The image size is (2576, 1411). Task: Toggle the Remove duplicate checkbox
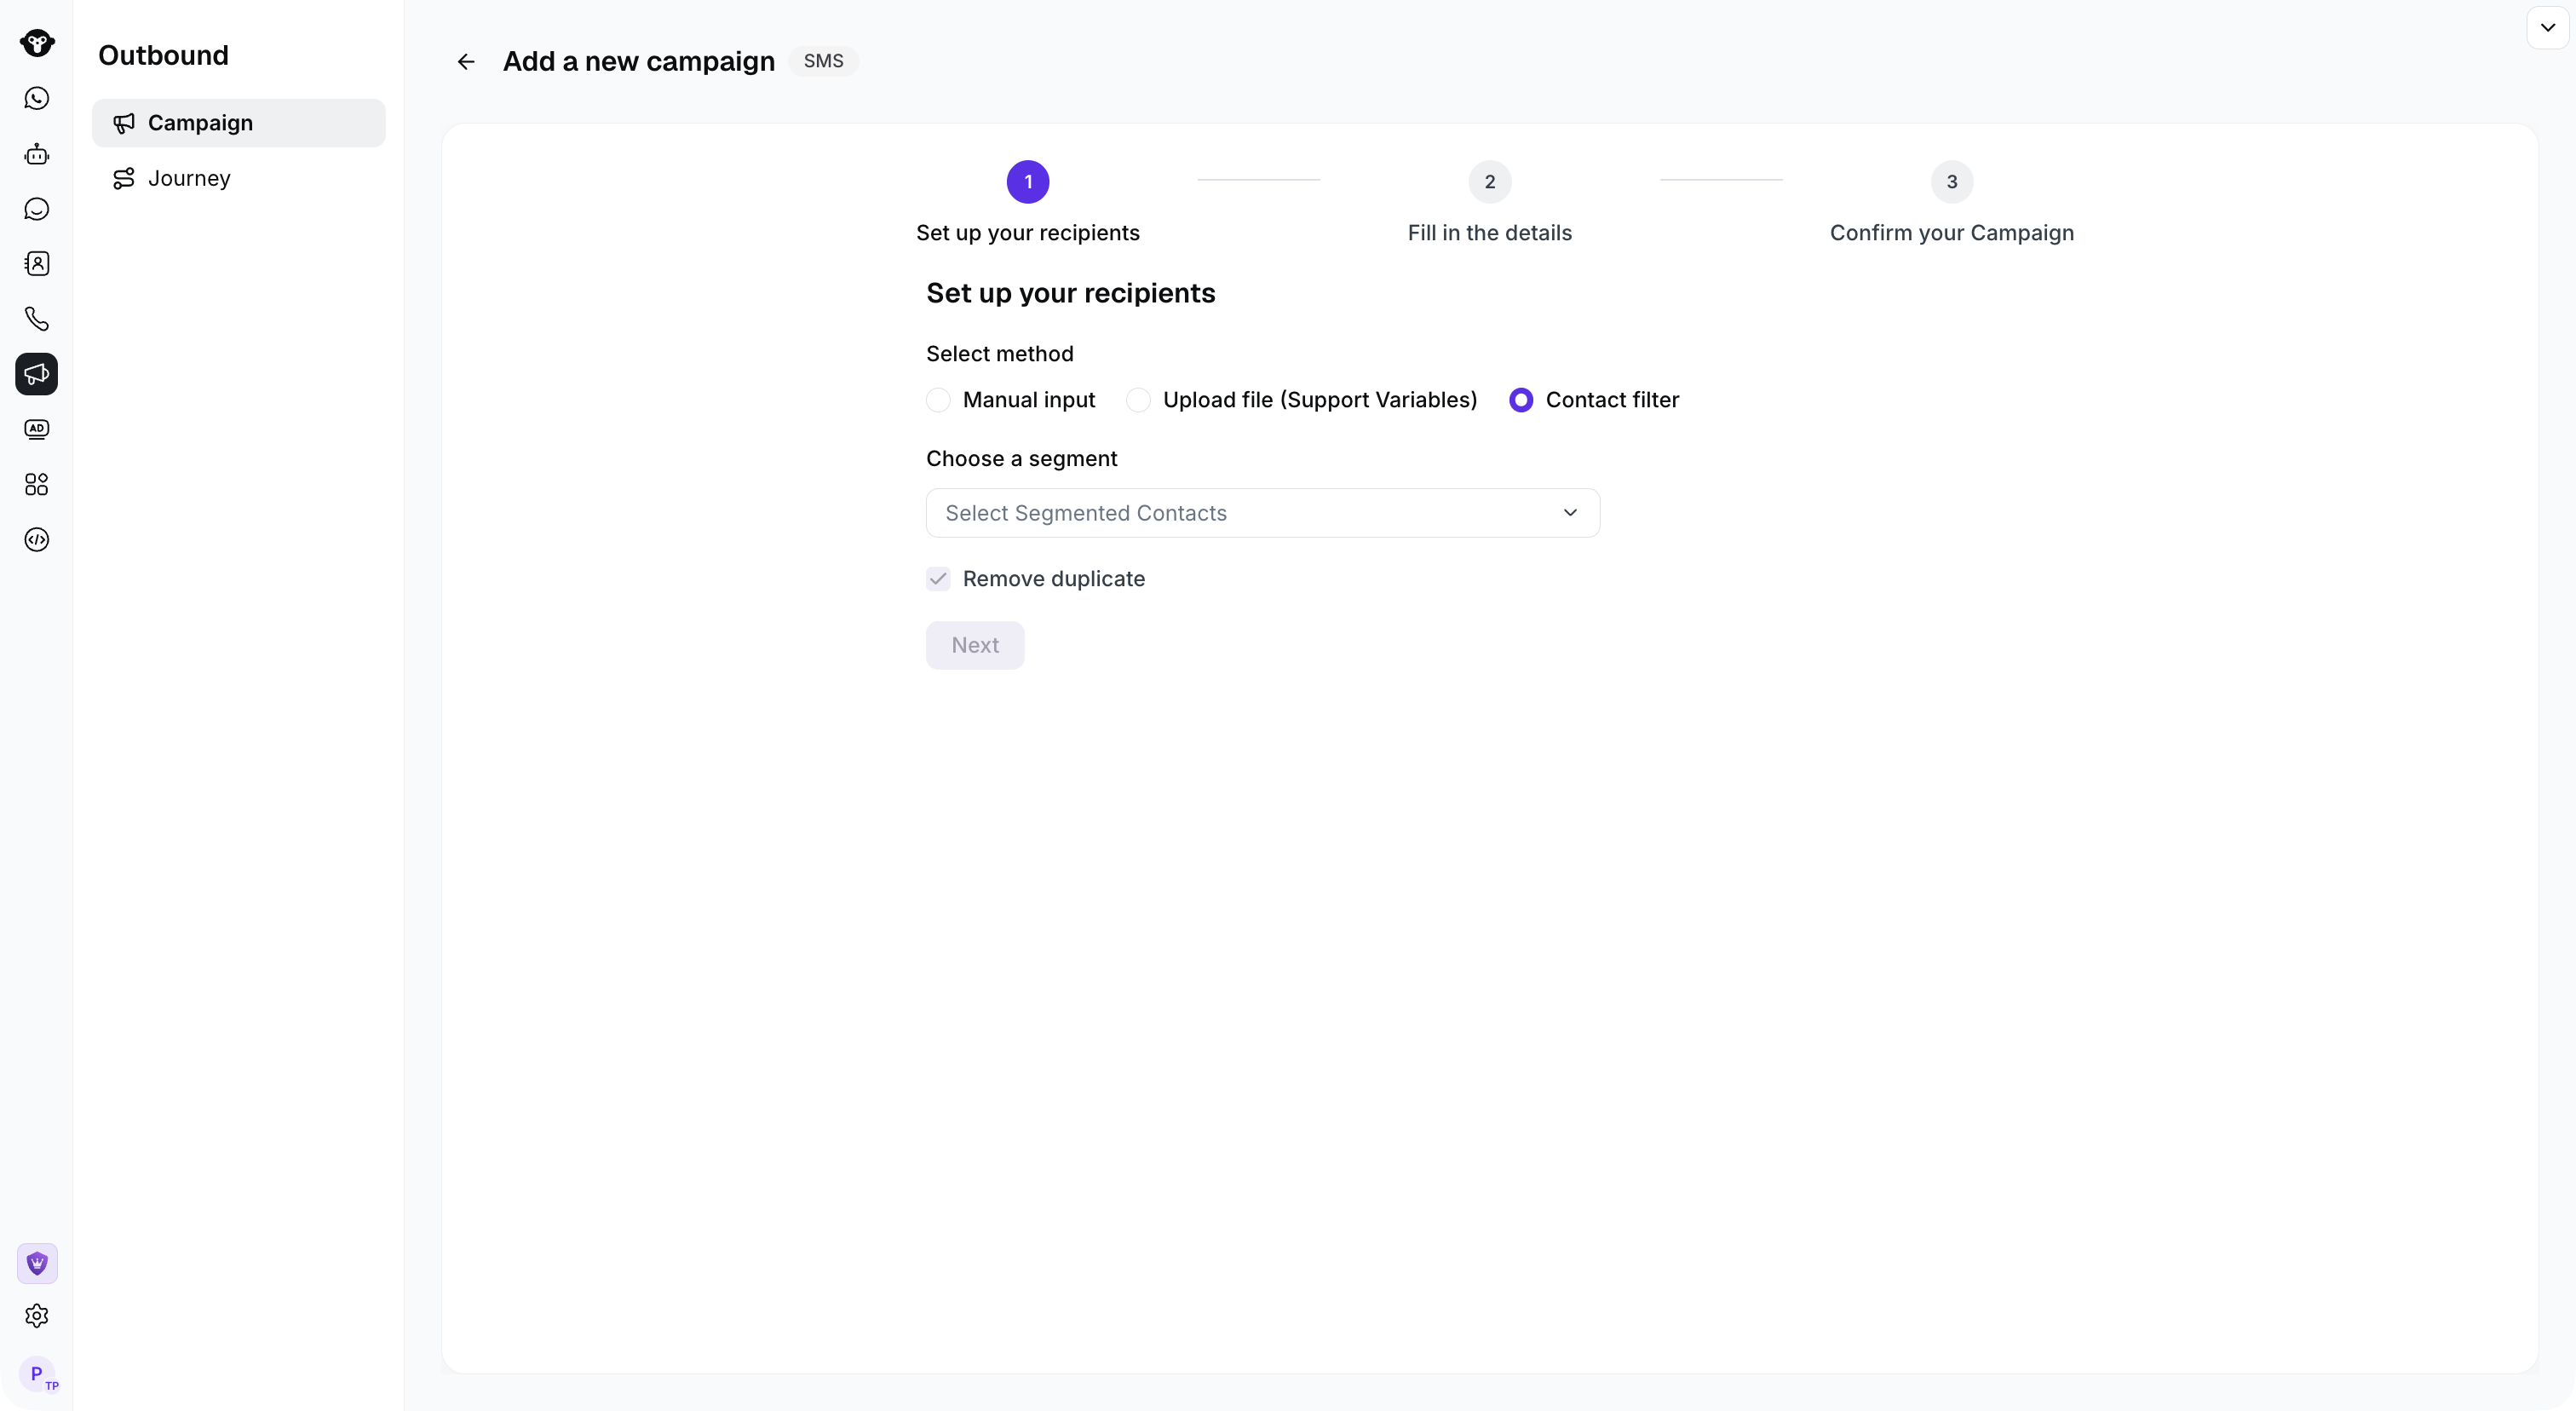point(938,579)
